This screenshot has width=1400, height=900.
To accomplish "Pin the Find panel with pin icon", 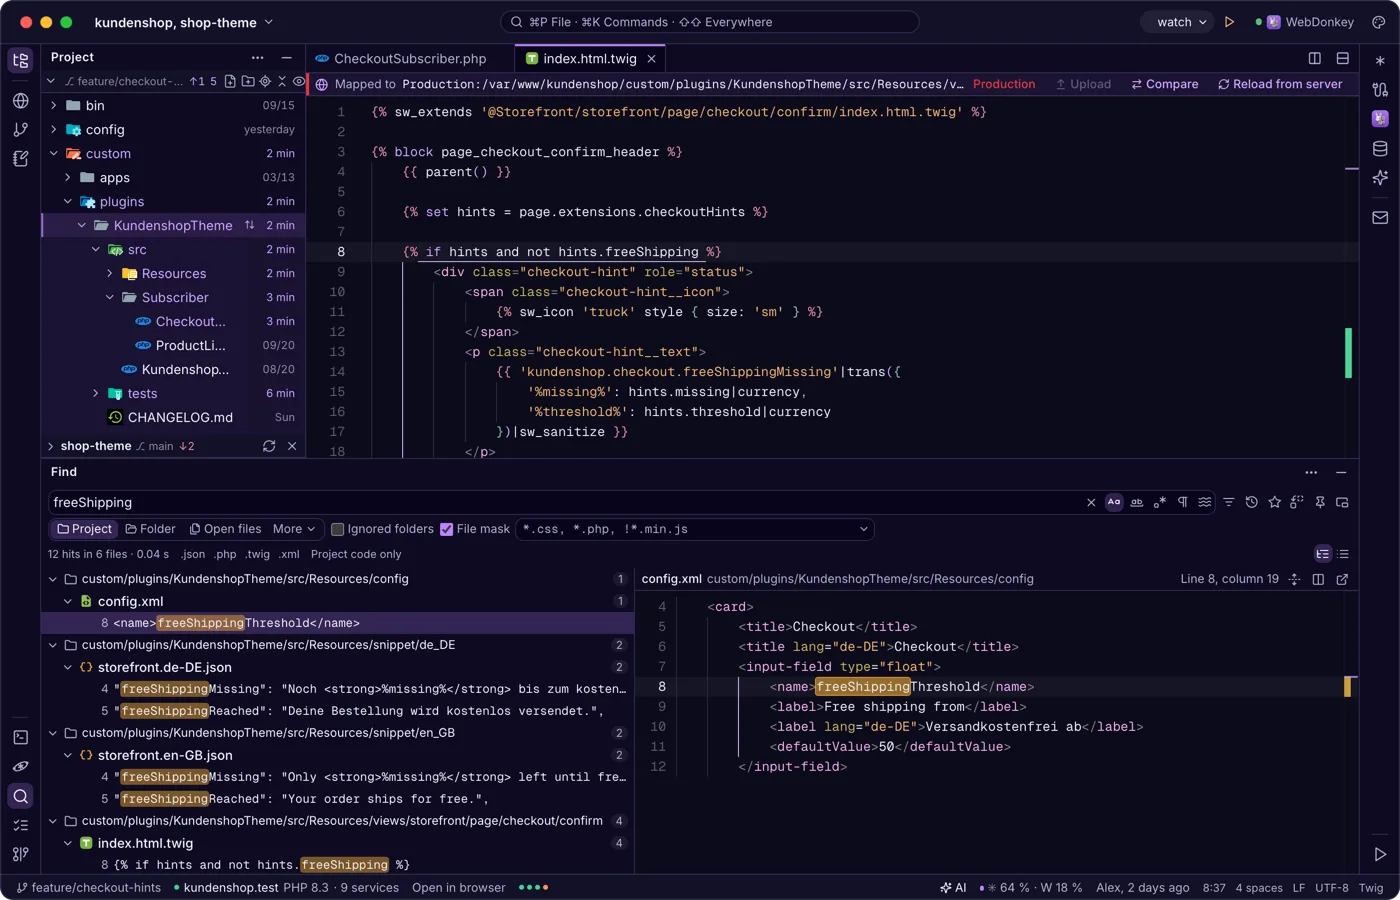I will tap(1320, 502).
